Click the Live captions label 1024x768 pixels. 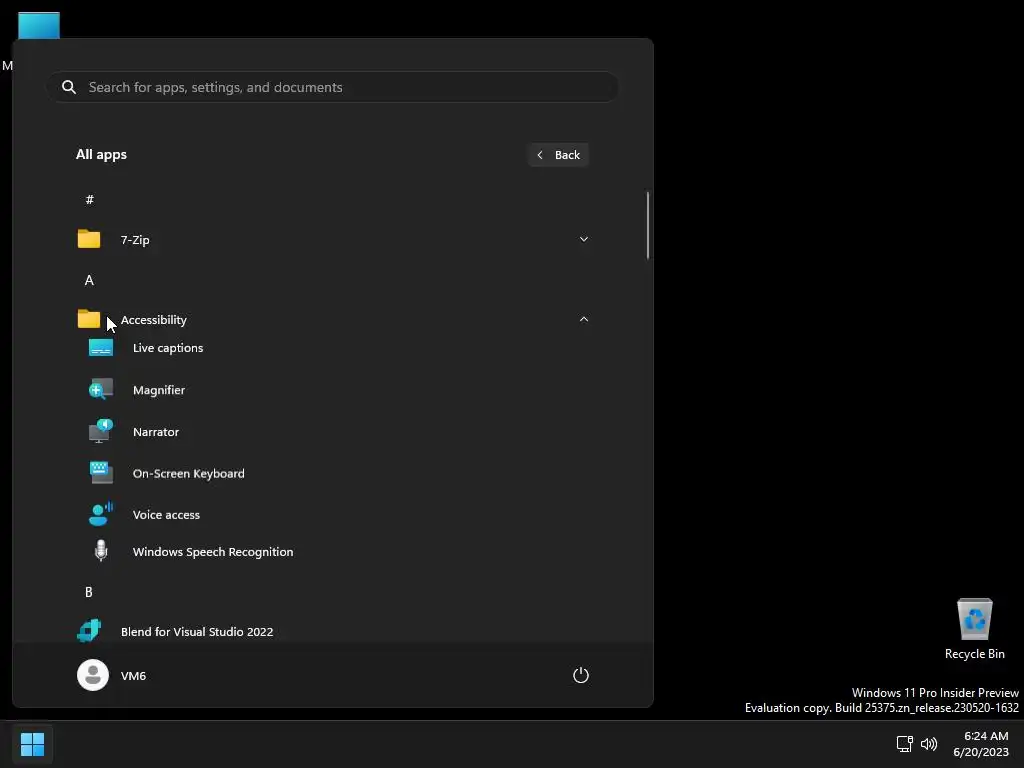(x=168, y=348)
